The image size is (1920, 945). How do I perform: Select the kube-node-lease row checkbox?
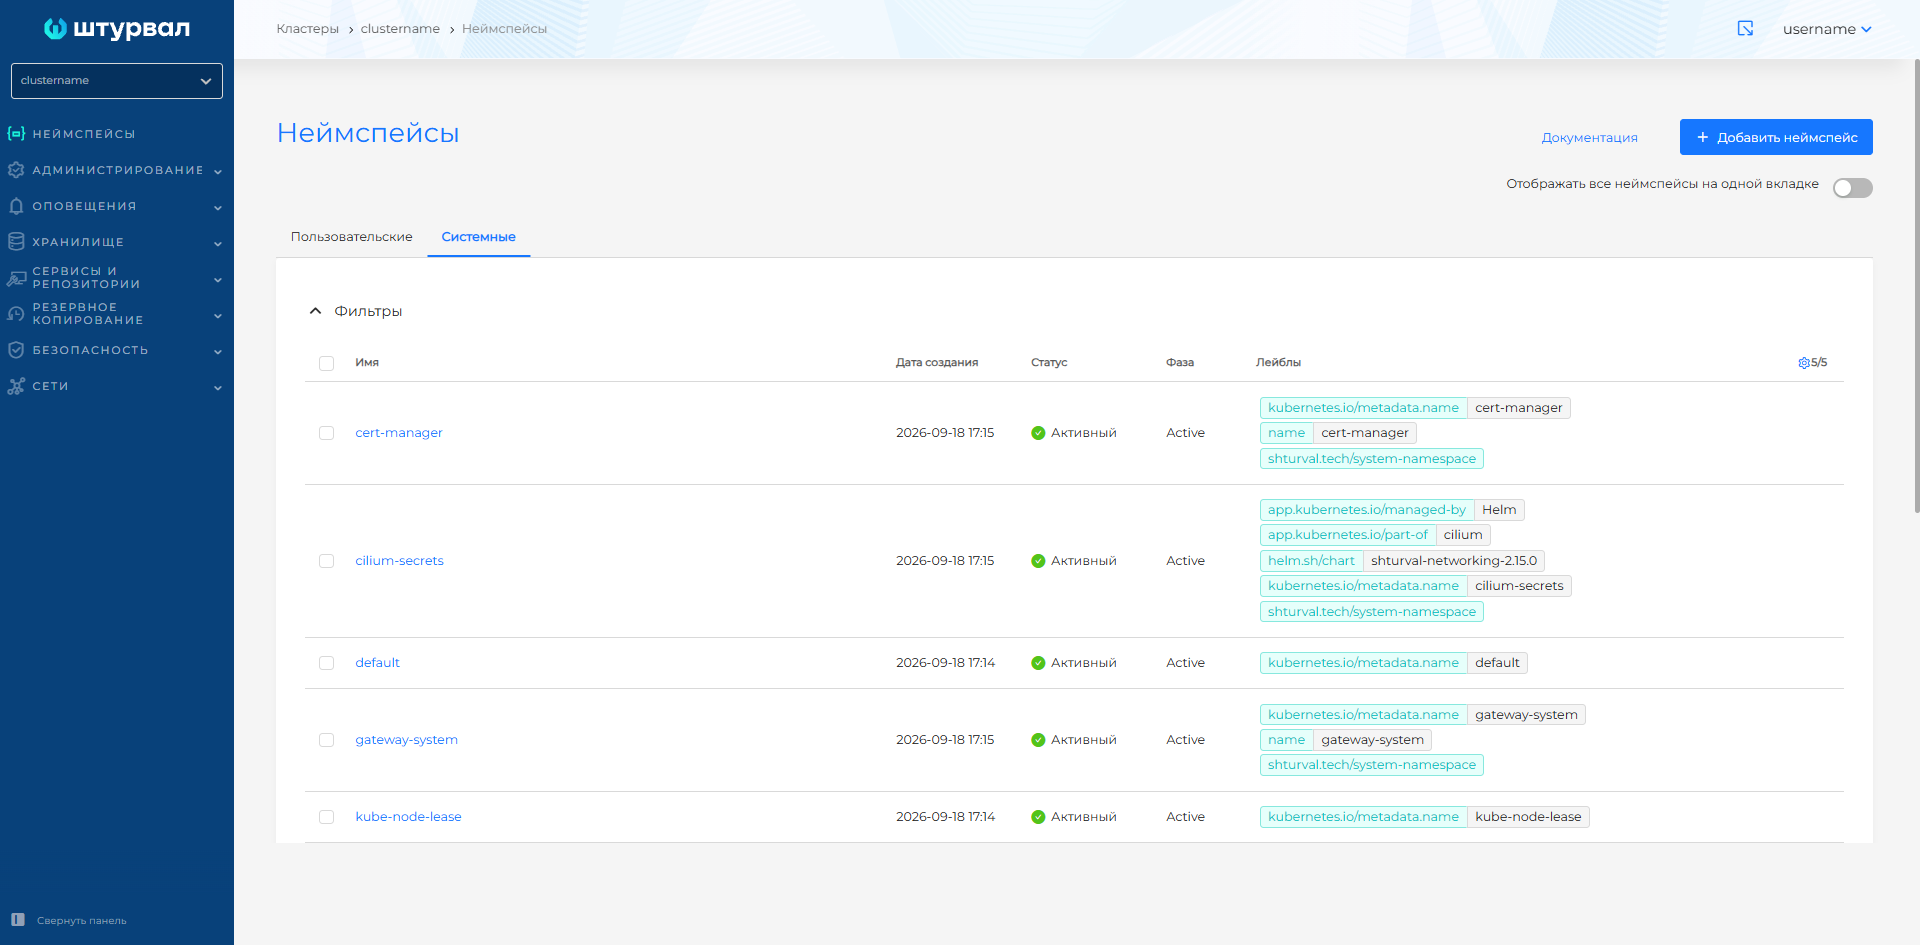click(x=326, y=817)
